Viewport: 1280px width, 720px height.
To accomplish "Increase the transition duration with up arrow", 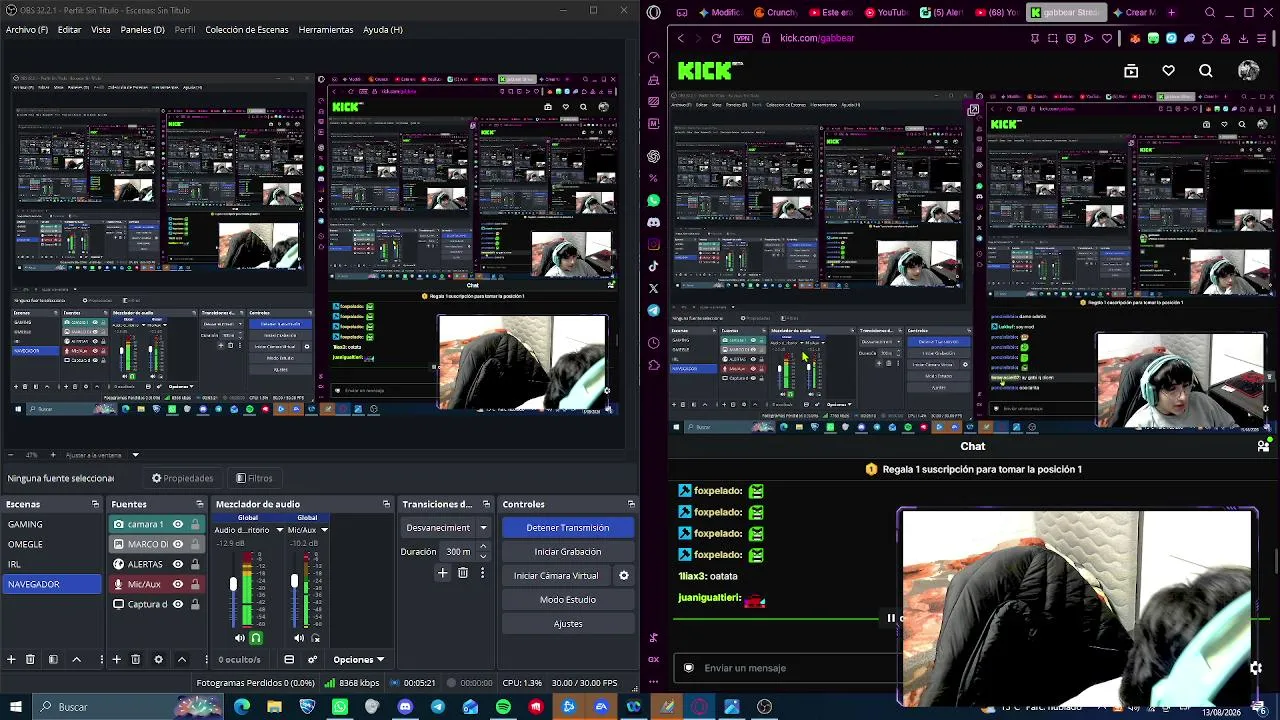I will click(484, 548).
